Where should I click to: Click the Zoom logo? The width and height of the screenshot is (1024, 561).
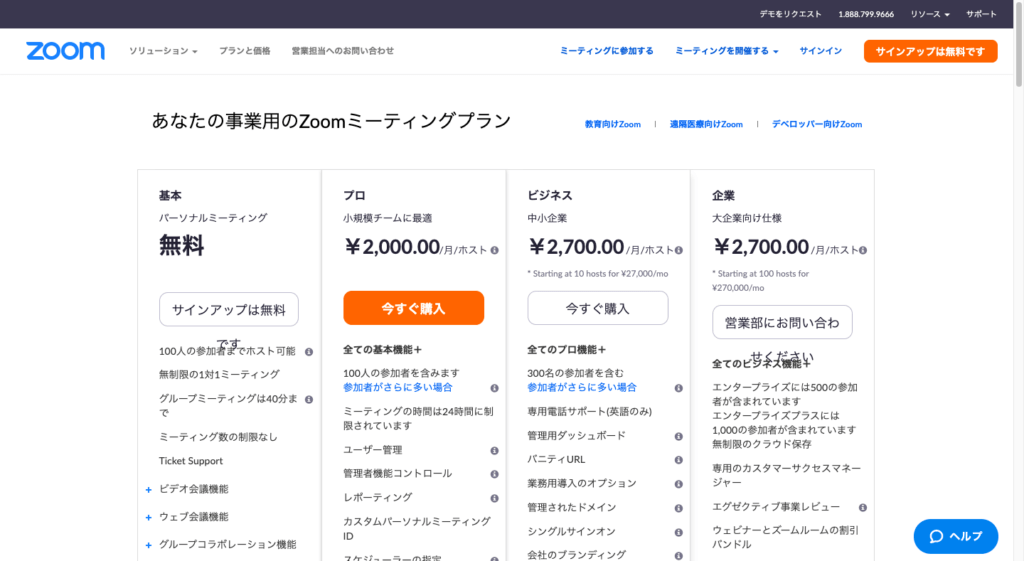coord(65,51)
